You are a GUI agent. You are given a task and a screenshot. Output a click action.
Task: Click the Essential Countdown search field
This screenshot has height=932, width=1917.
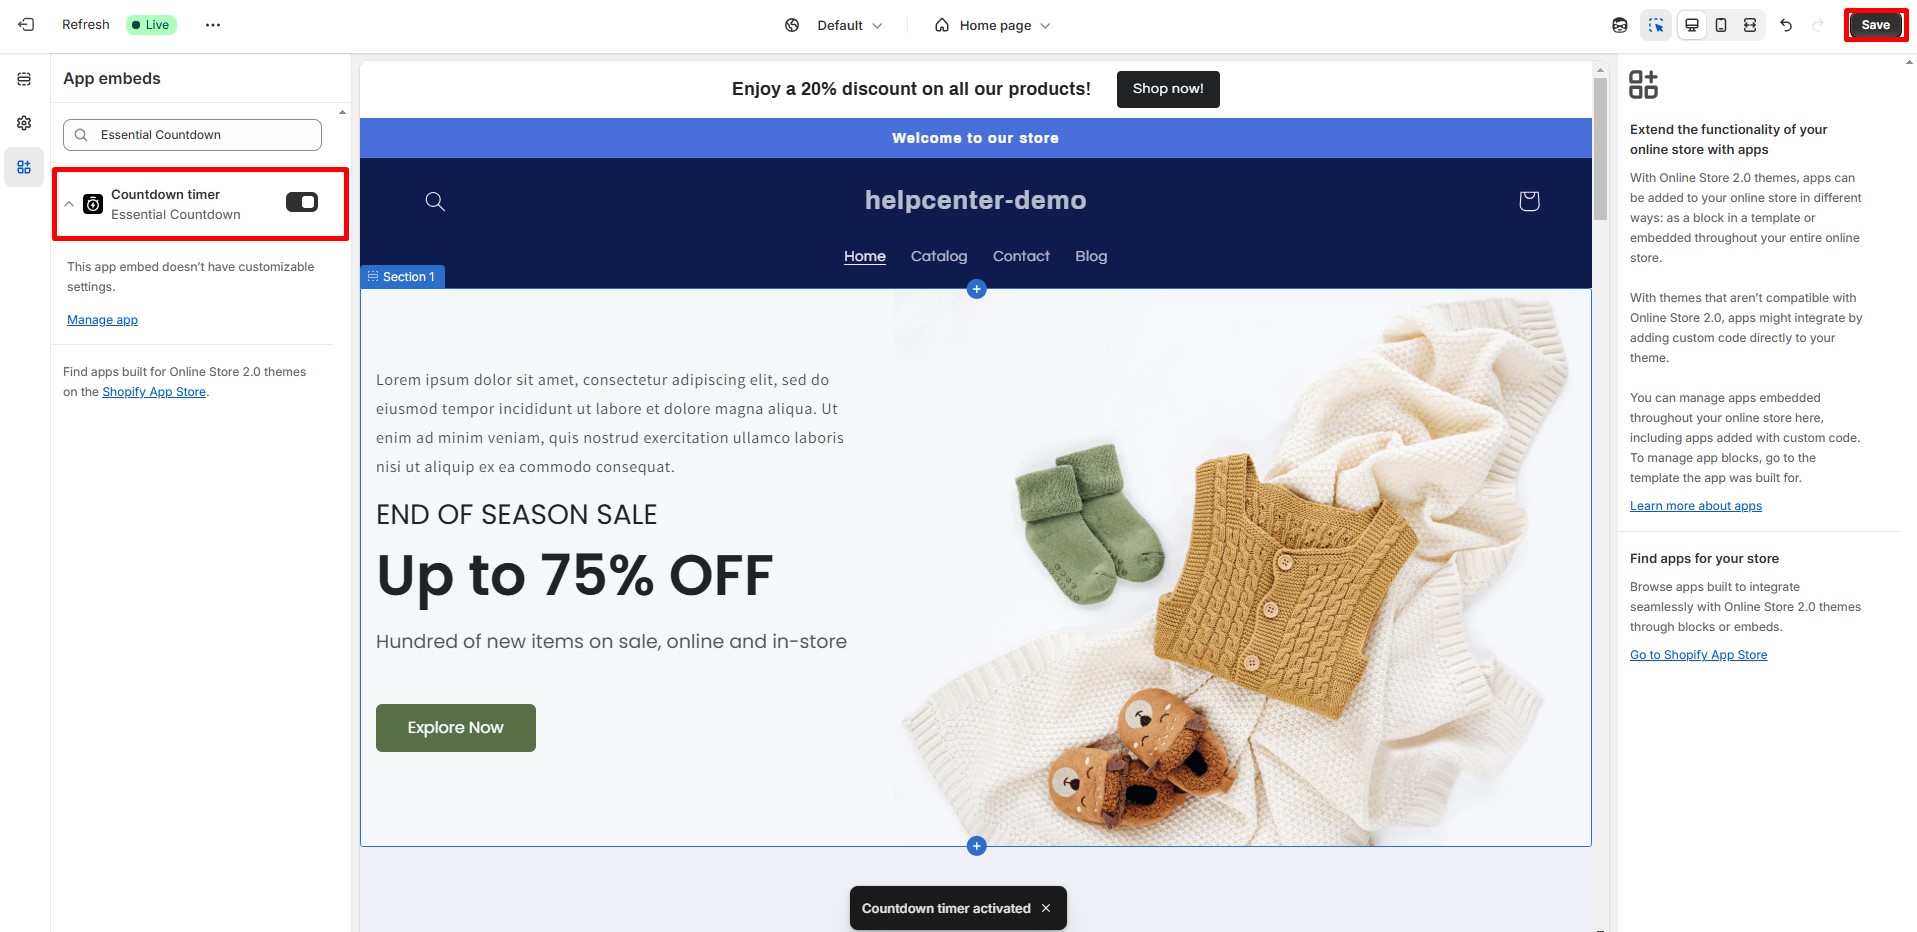(192, 135)
